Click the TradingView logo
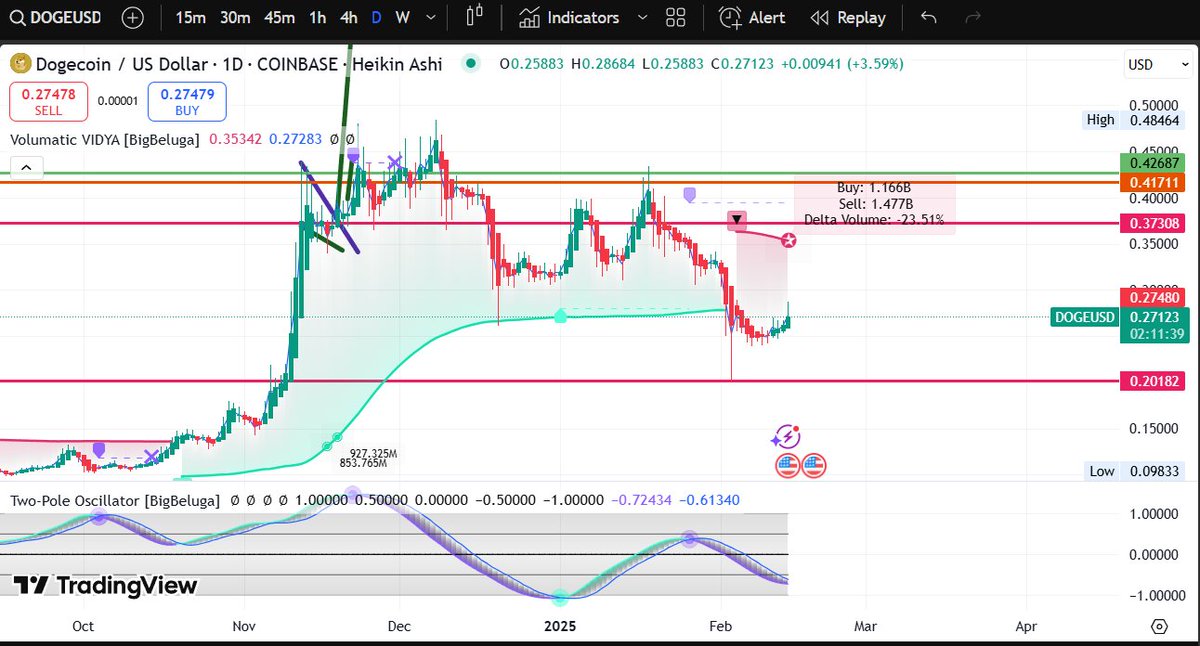 [105, 586]
